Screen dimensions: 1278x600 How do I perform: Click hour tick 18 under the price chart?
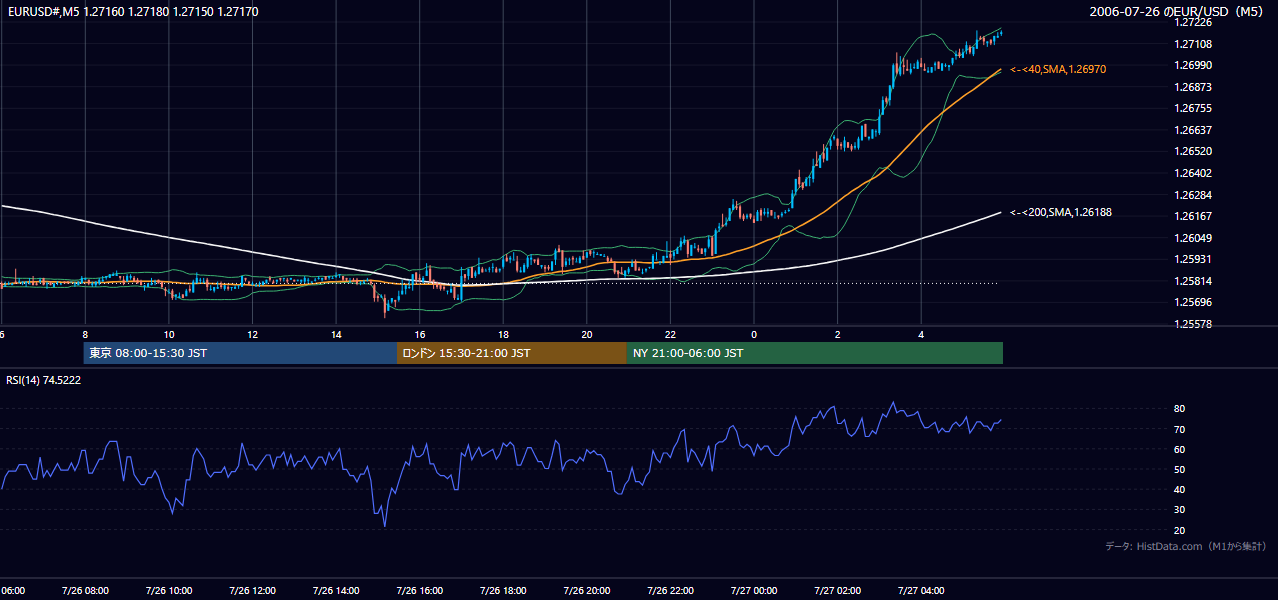(503, 334)
